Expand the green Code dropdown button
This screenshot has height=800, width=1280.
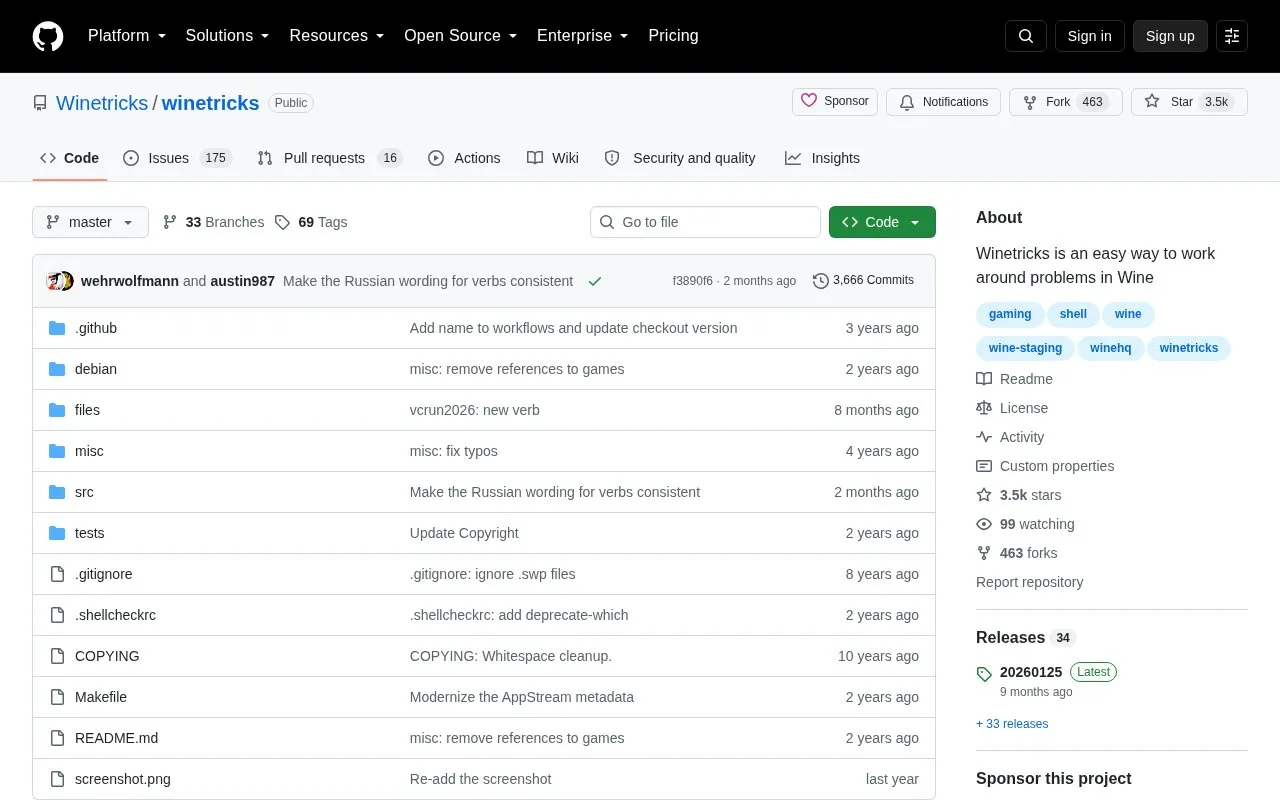pyautogui.click(x=882, y=222)
